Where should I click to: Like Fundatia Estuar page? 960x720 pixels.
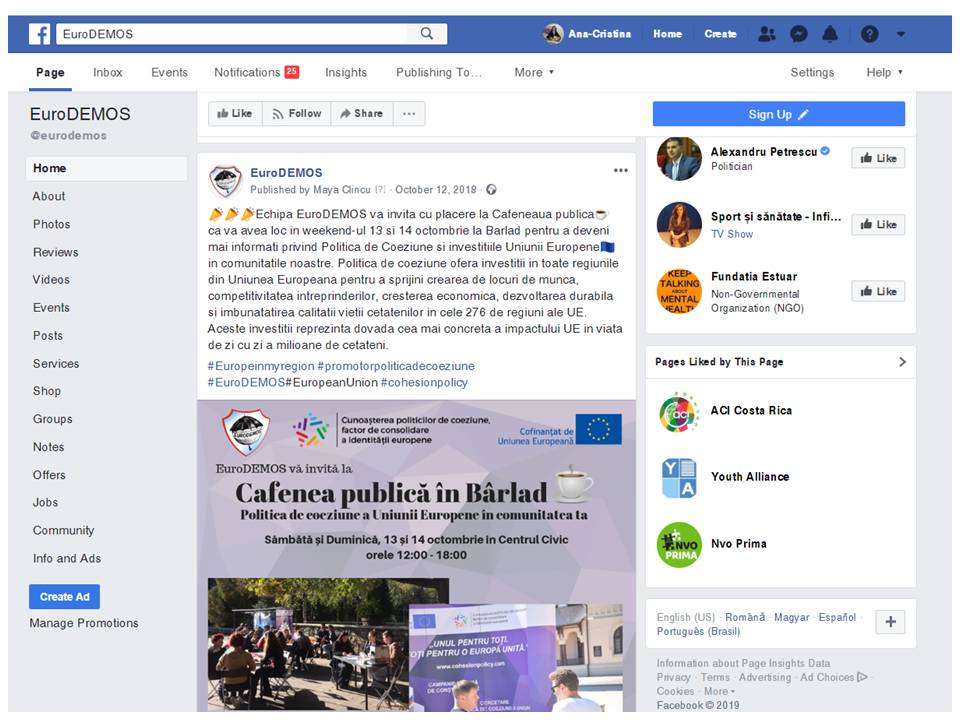[x=878, y=291]
